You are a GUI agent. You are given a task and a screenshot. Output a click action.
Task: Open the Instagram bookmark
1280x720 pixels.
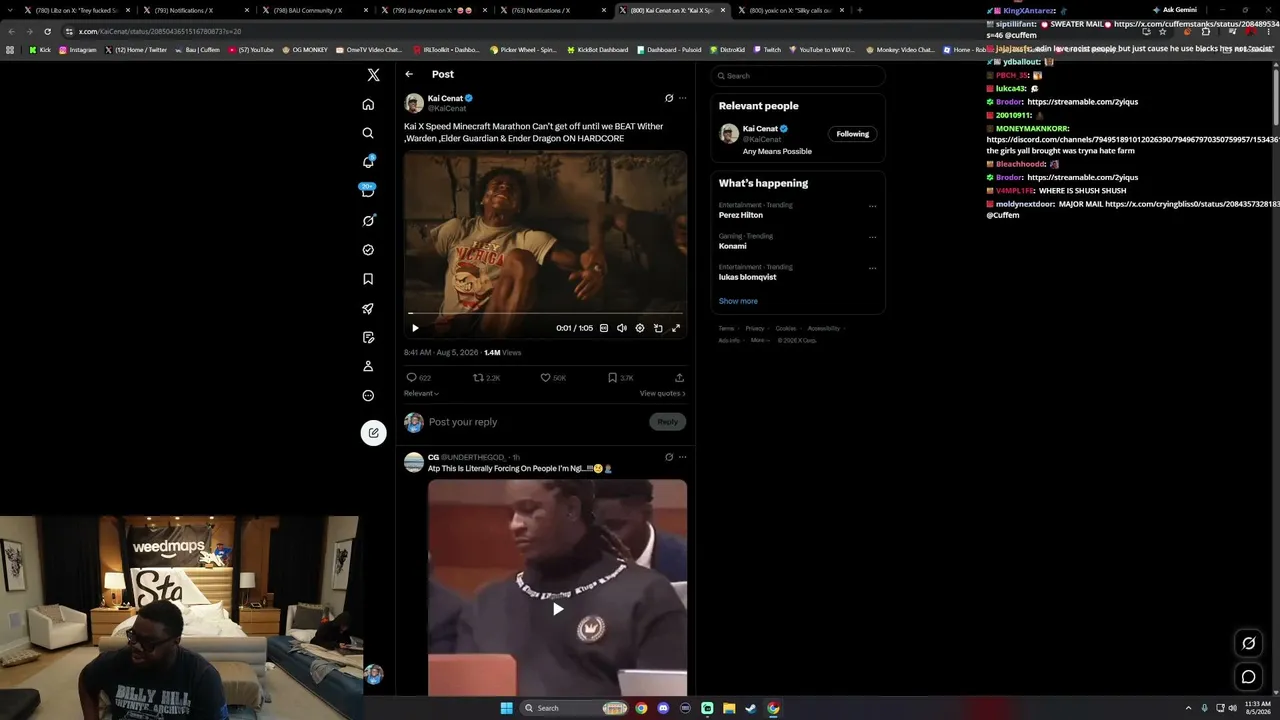coord(78,50)
